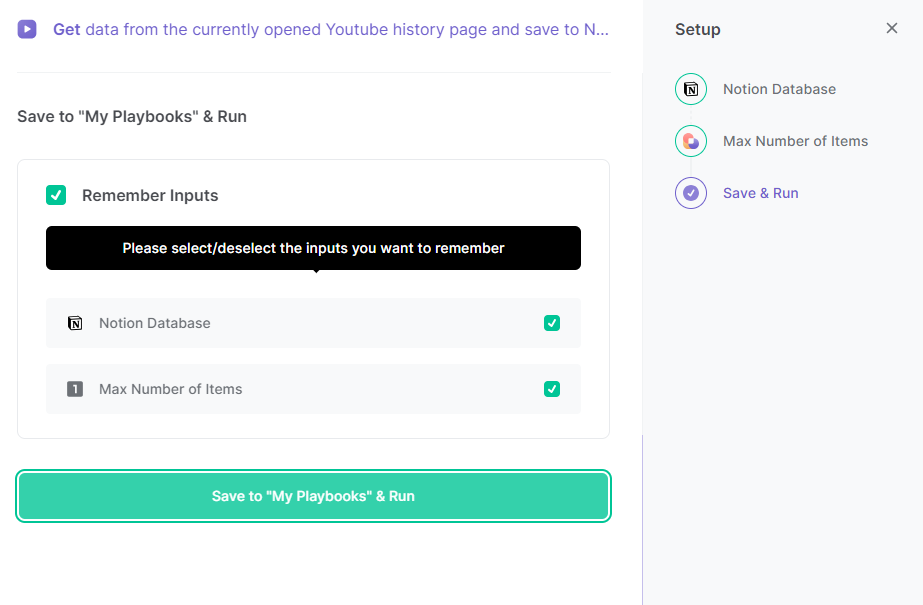The height and width of the screenshot is (605, 923).
Task: Click the "1" icon beside Max Number of Items
Action: point(75,389)
